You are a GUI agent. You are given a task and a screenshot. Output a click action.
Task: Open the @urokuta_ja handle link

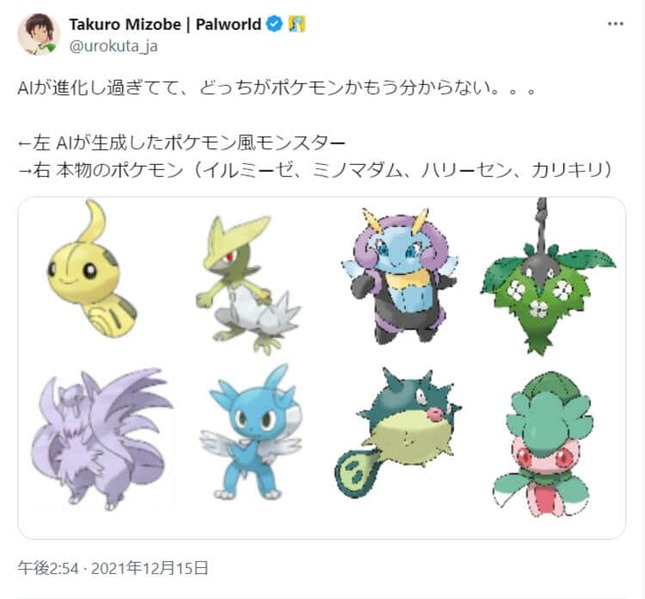[113, 46]
